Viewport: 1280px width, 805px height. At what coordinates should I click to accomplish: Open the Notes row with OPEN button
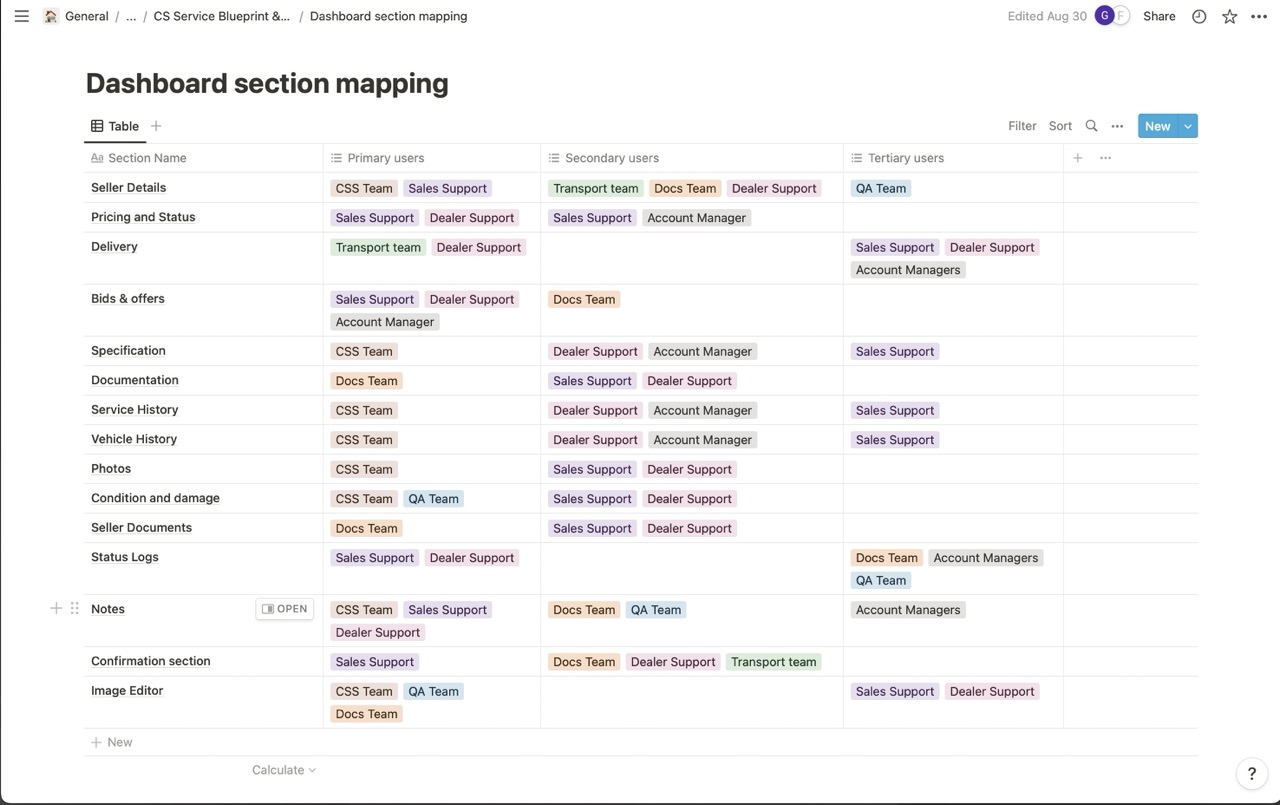point(285,609)
